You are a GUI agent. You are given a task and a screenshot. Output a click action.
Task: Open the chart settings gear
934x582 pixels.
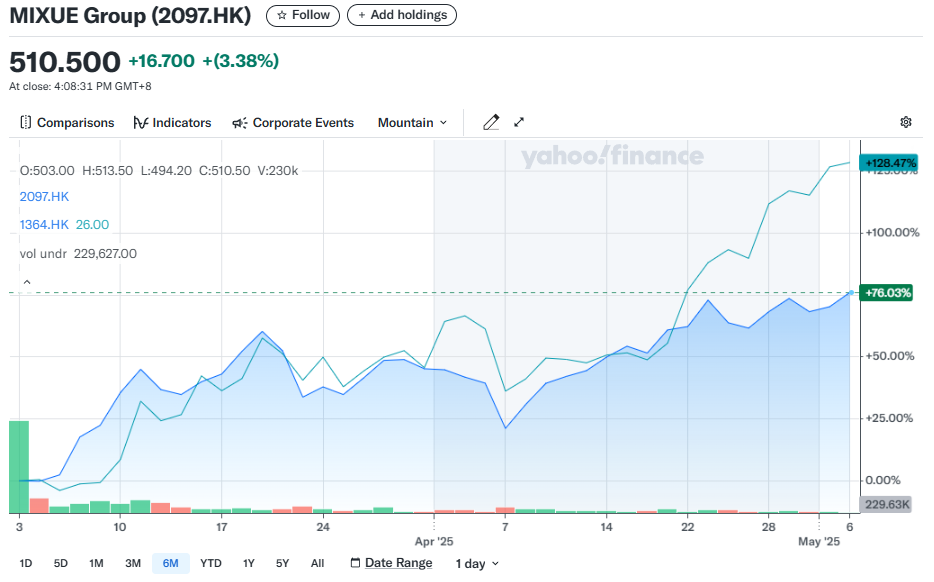click(905, 122)
